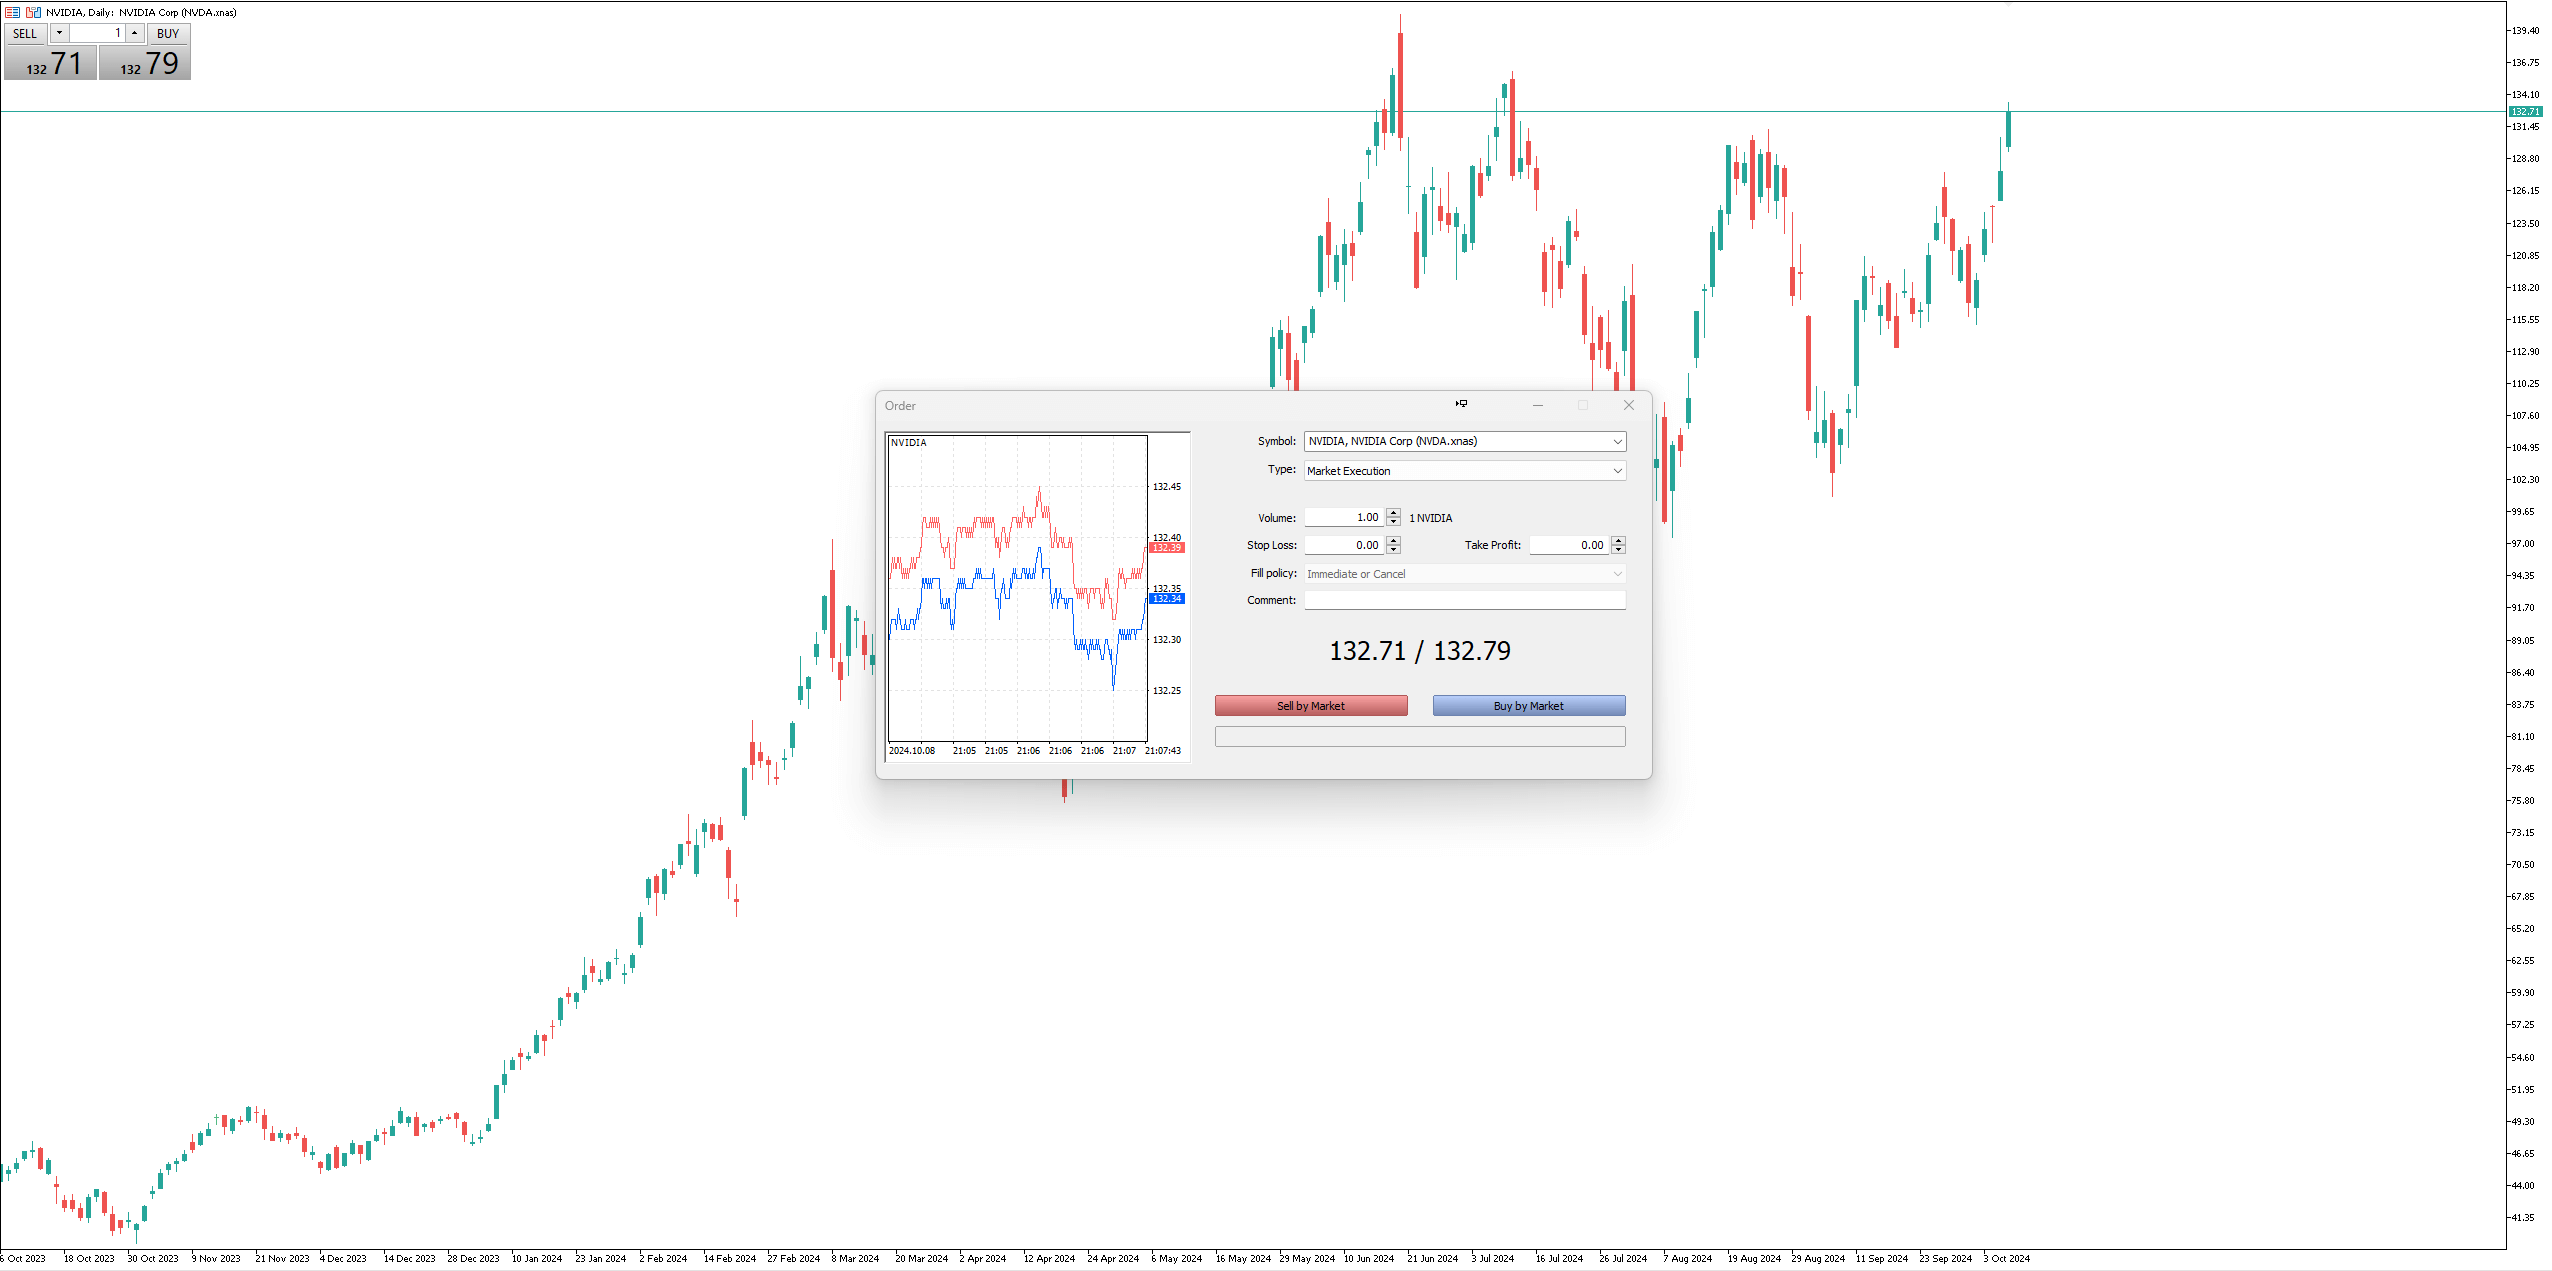This screenshot has height=1271, width=2552.
Task: Click the Take Profit stepper arrows
Action: click(1618, 545)
